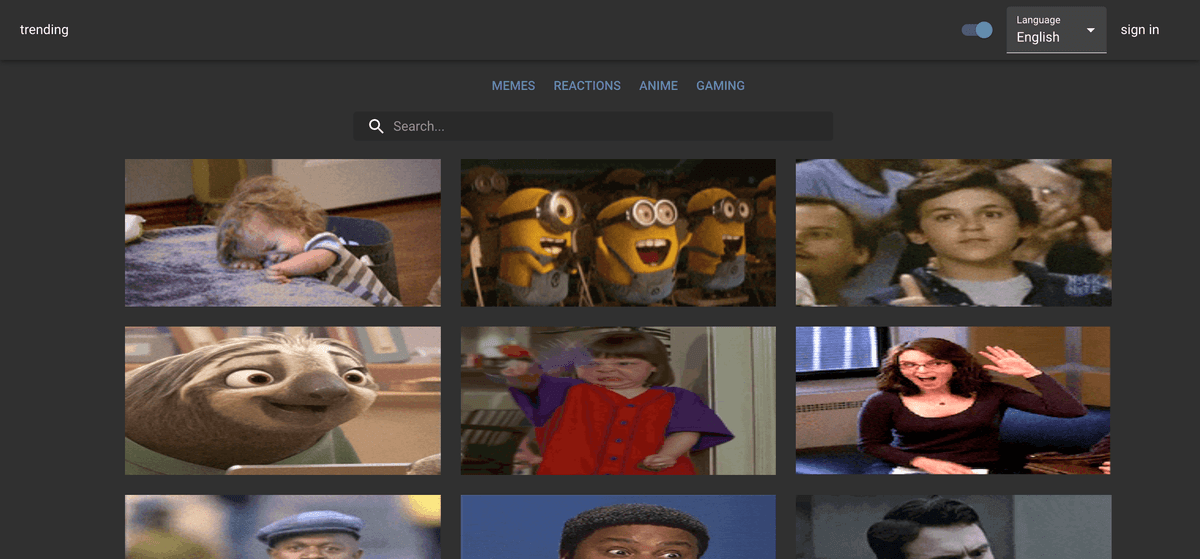Open the MEMES category
1200x559 pixels.
pyautogui.click(x=513, y=86)
